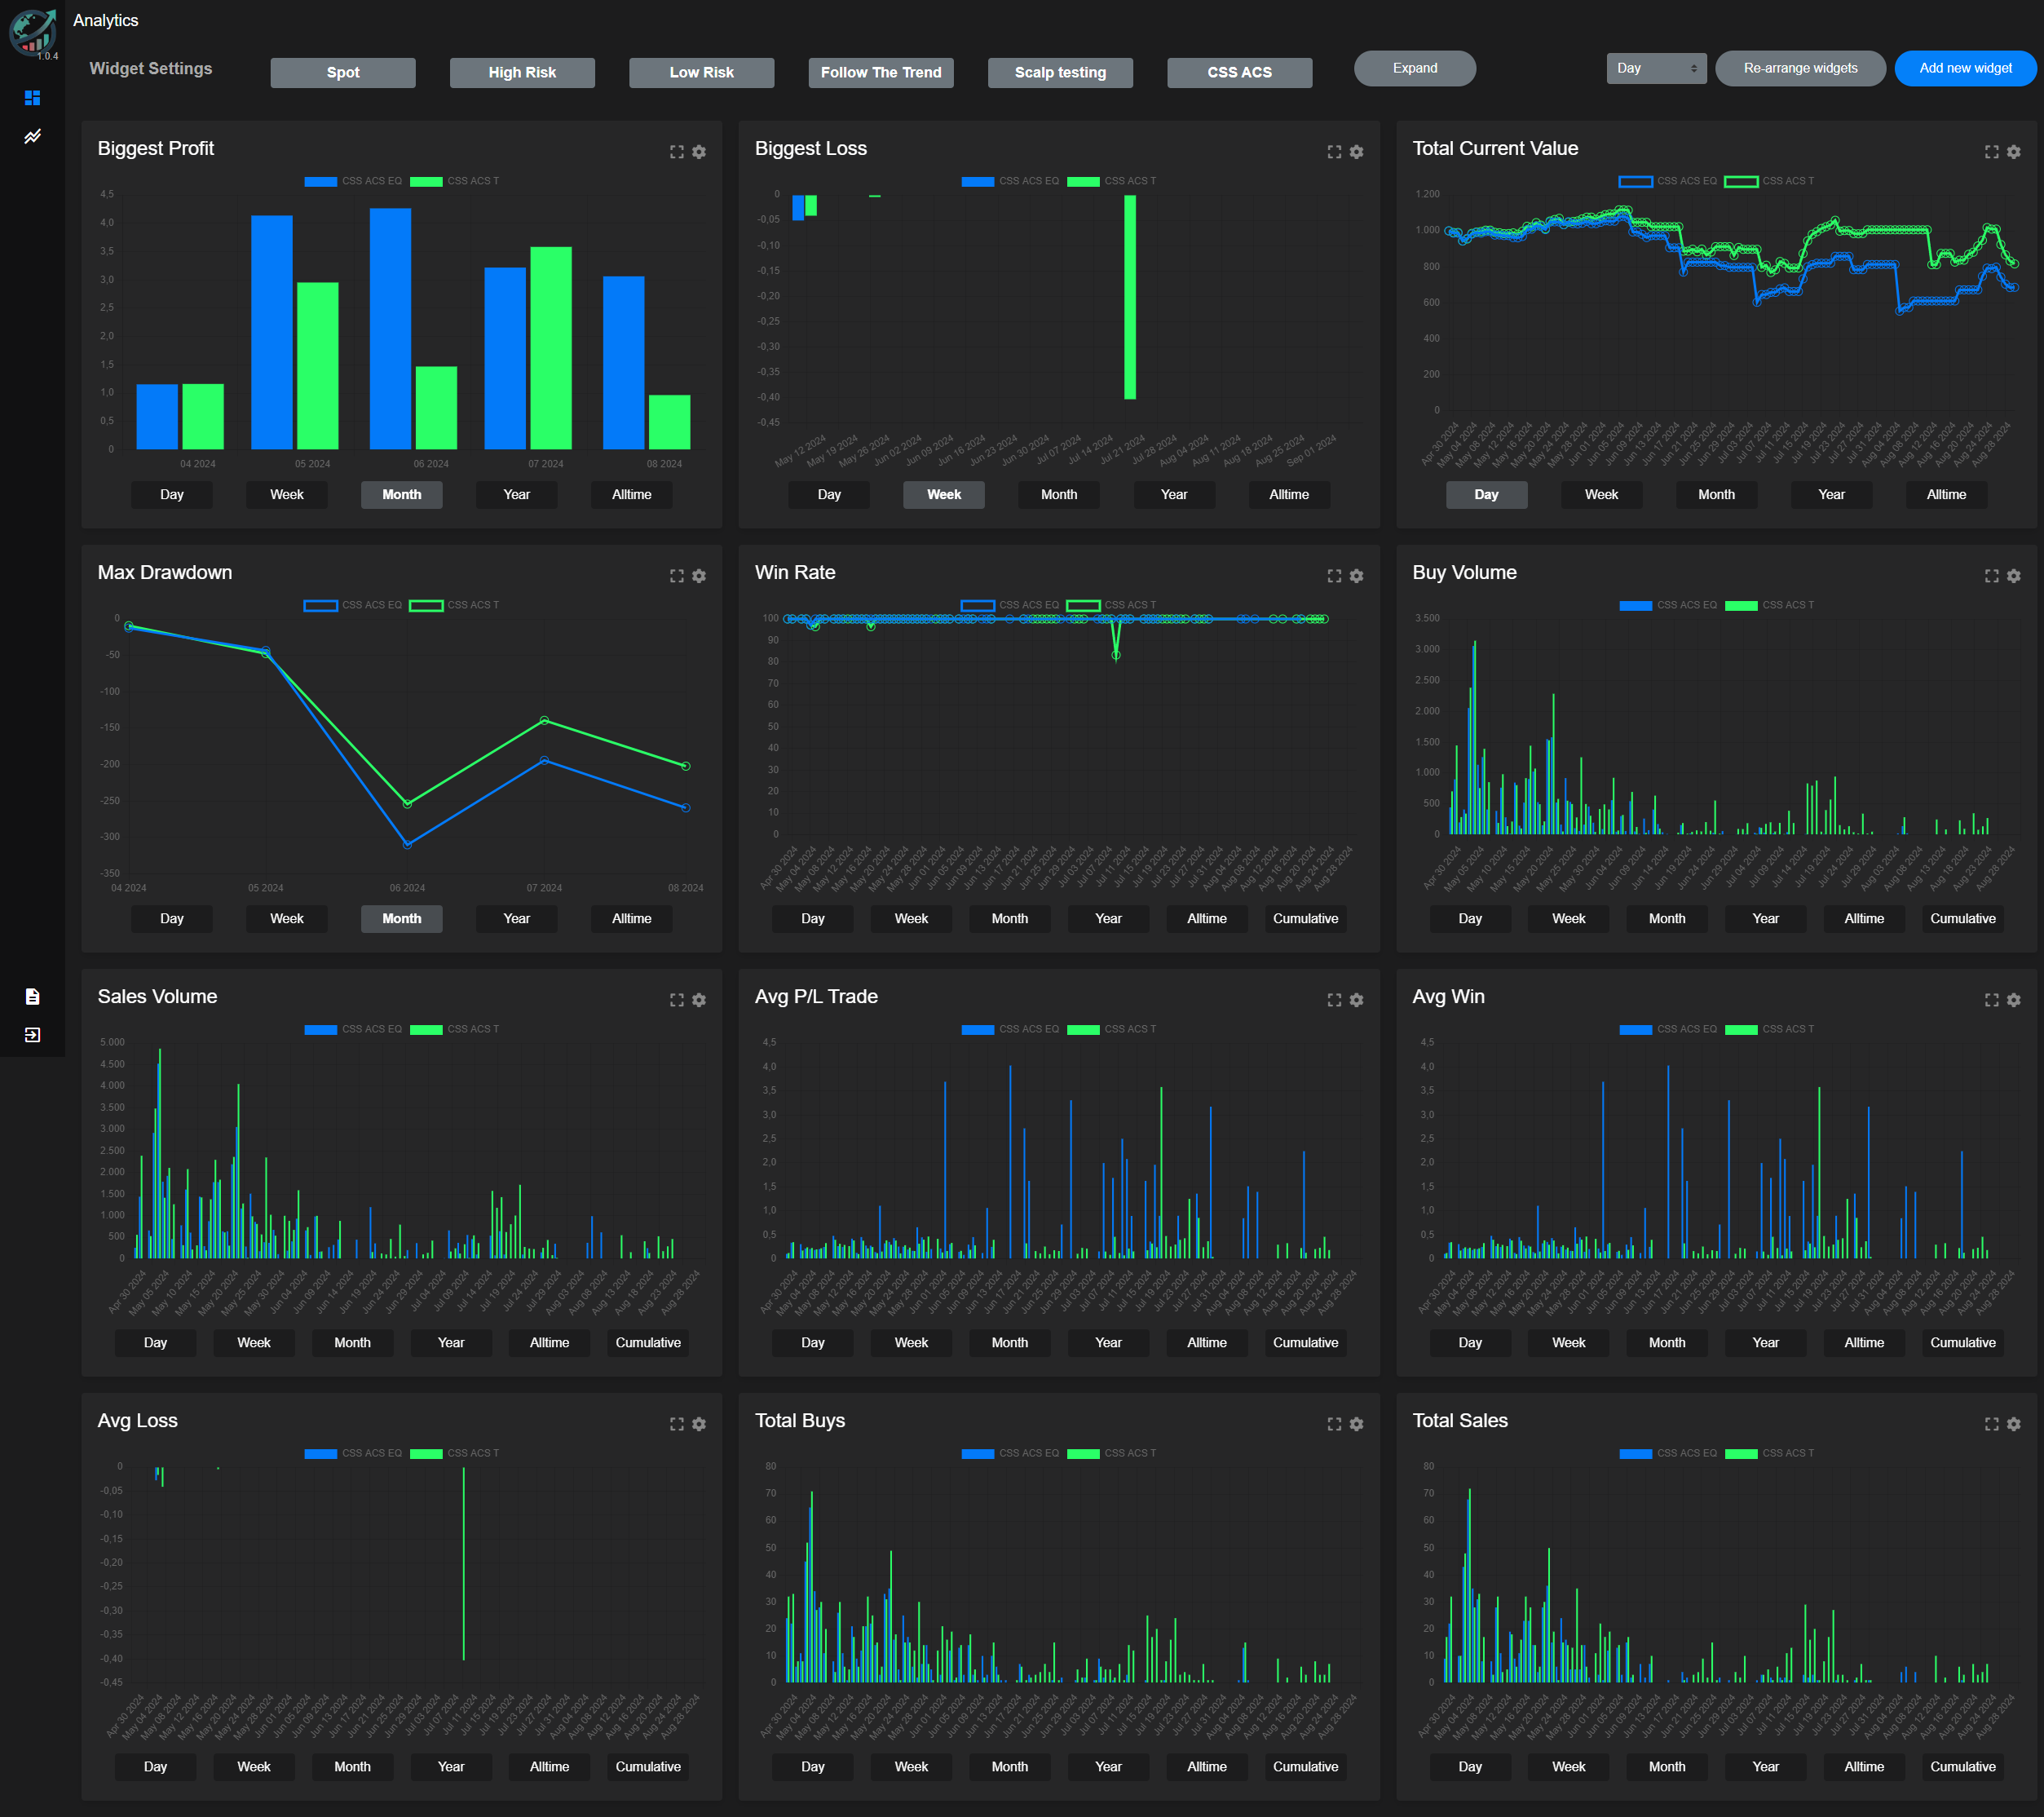The height and width of the screenshot is (1817, 2044).
Task: Open the document icon in sidebar
Action: tap(32, 996)
